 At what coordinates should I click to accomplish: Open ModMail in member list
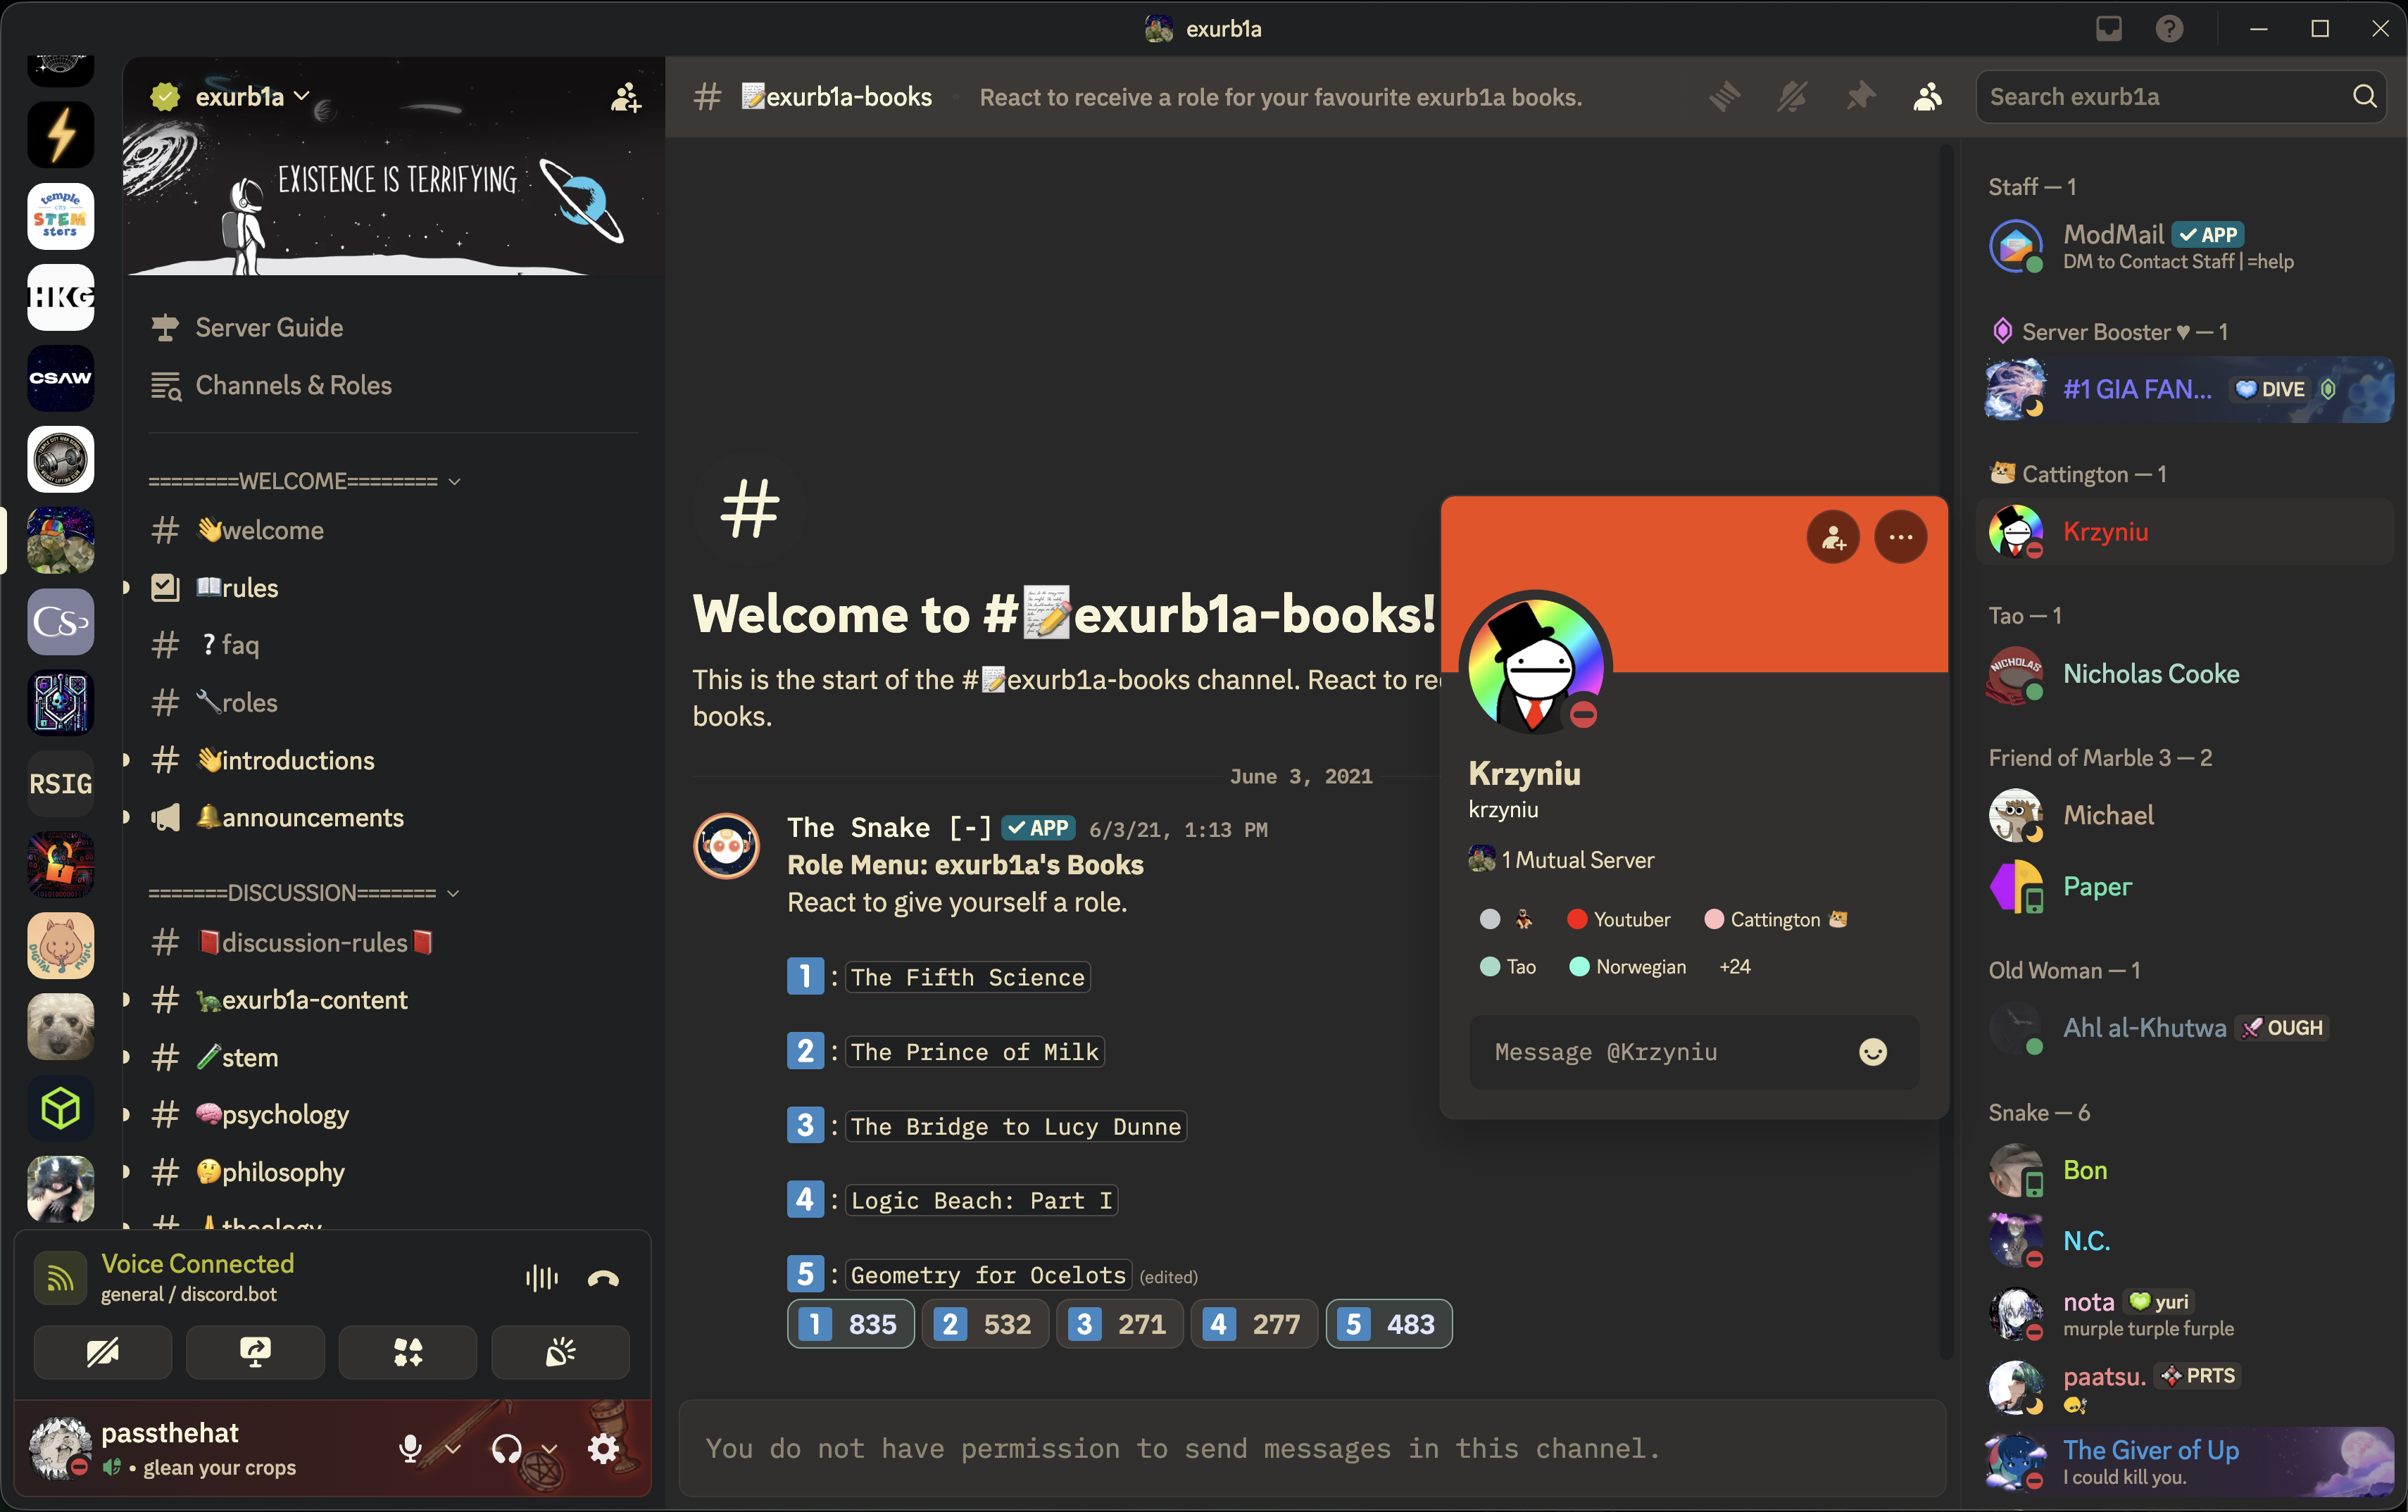tap(2184, 246)
